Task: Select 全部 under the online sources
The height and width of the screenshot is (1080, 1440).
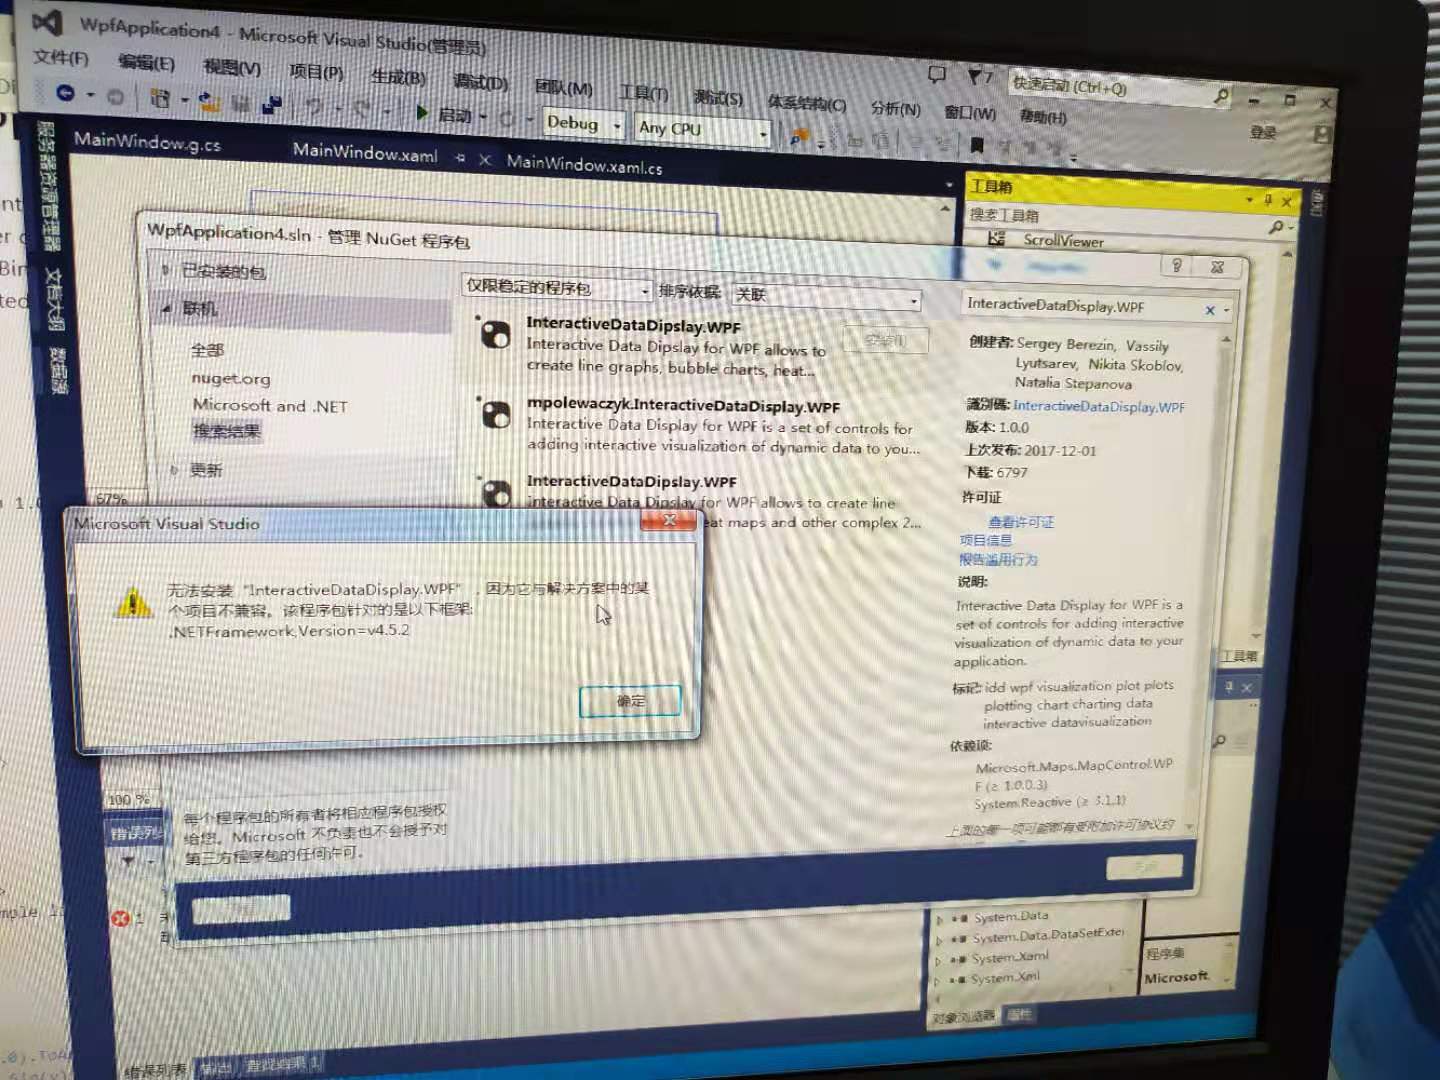Action: [x=207, y=350]
